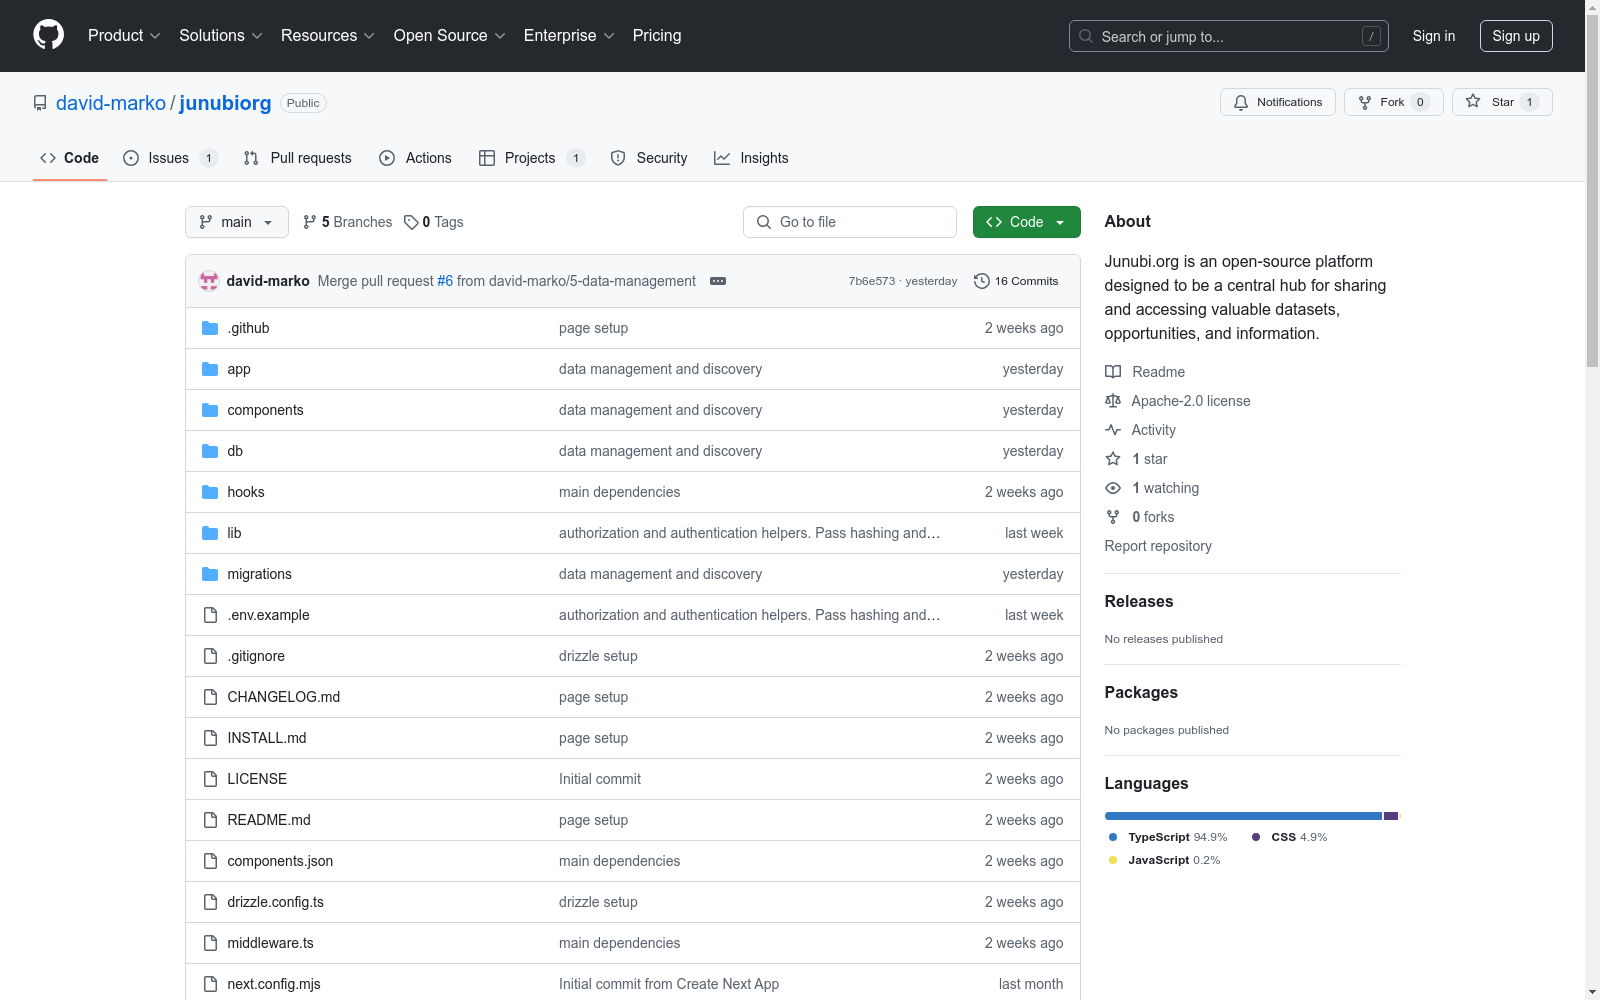Screen dimensions: 1600x1000
Task: Expand the Open Source dropdown menu
Action: [x=450, y=35]
